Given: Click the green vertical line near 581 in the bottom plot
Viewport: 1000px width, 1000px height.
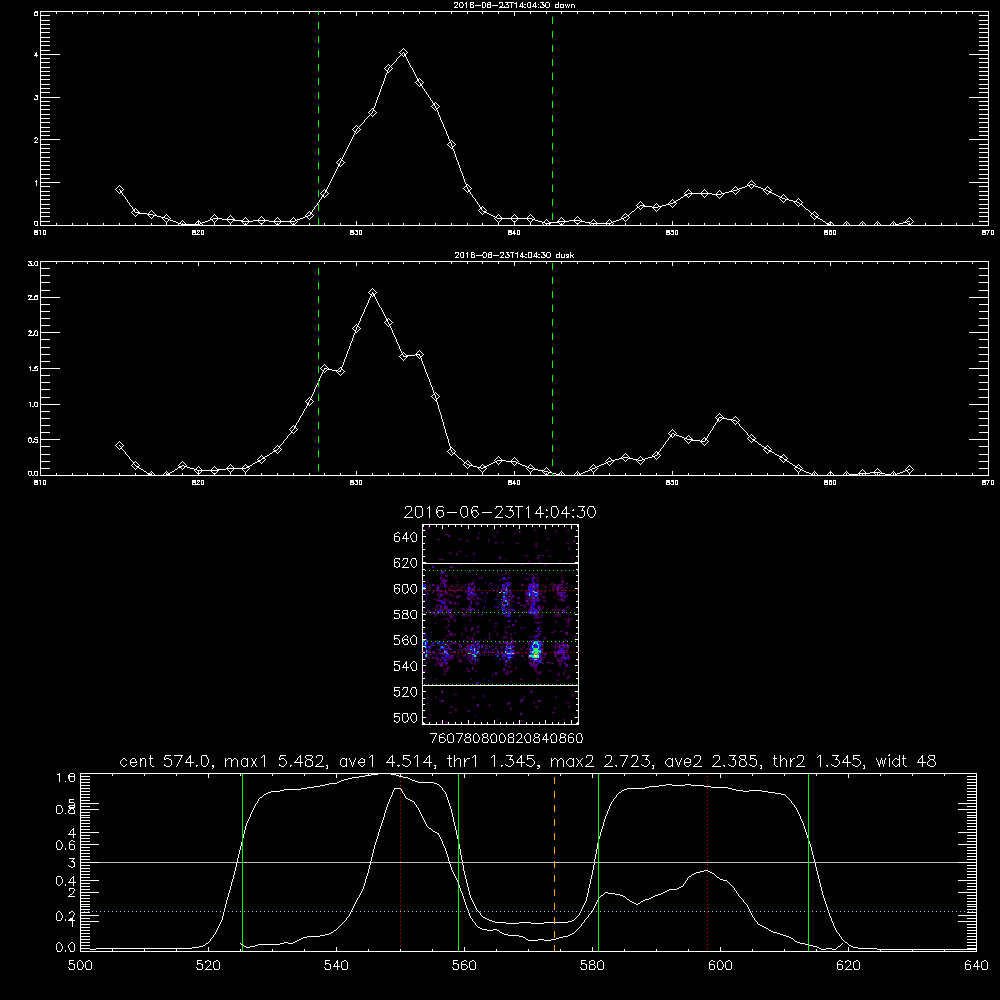Looking at the screenshot, I should tap(598, 862).
